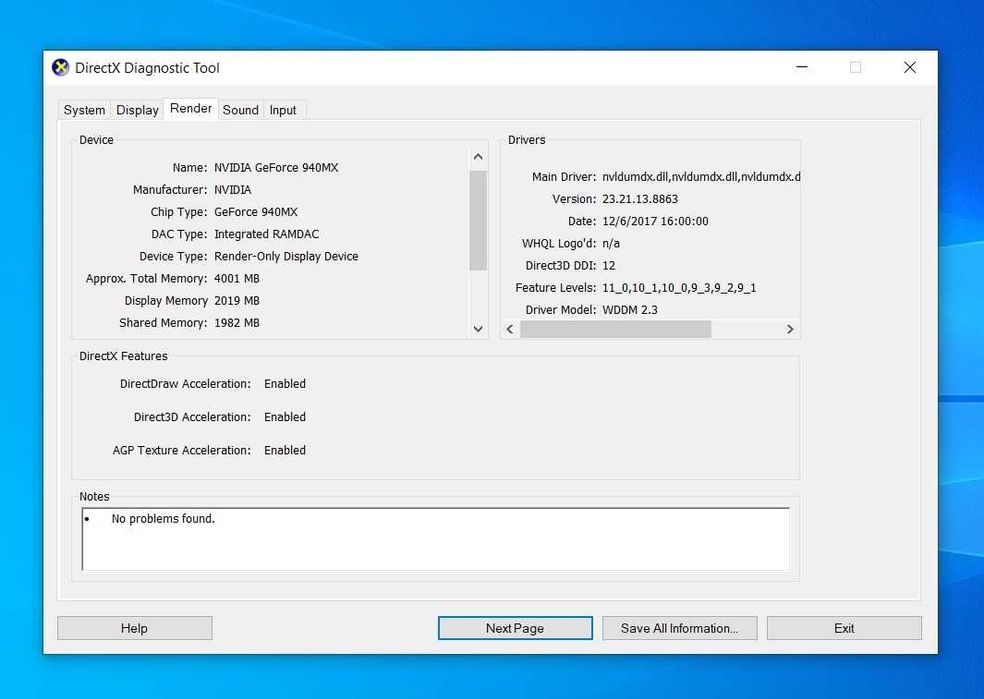Click the Driver Model value WDDM 2.3

pos(630,310)
